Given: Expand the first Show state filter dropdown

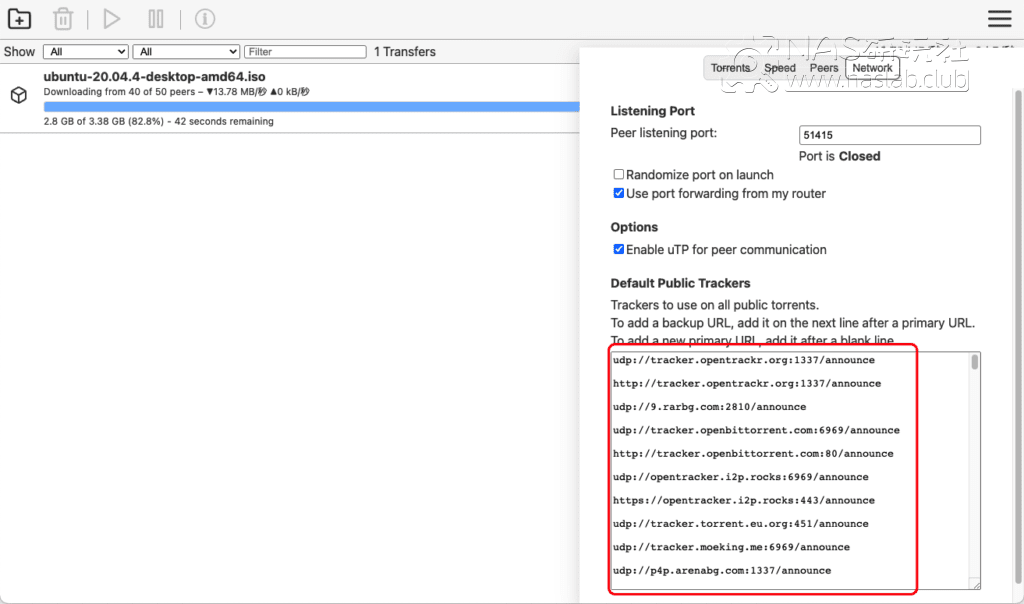Looking at the screenshot, I should (86, 52).
